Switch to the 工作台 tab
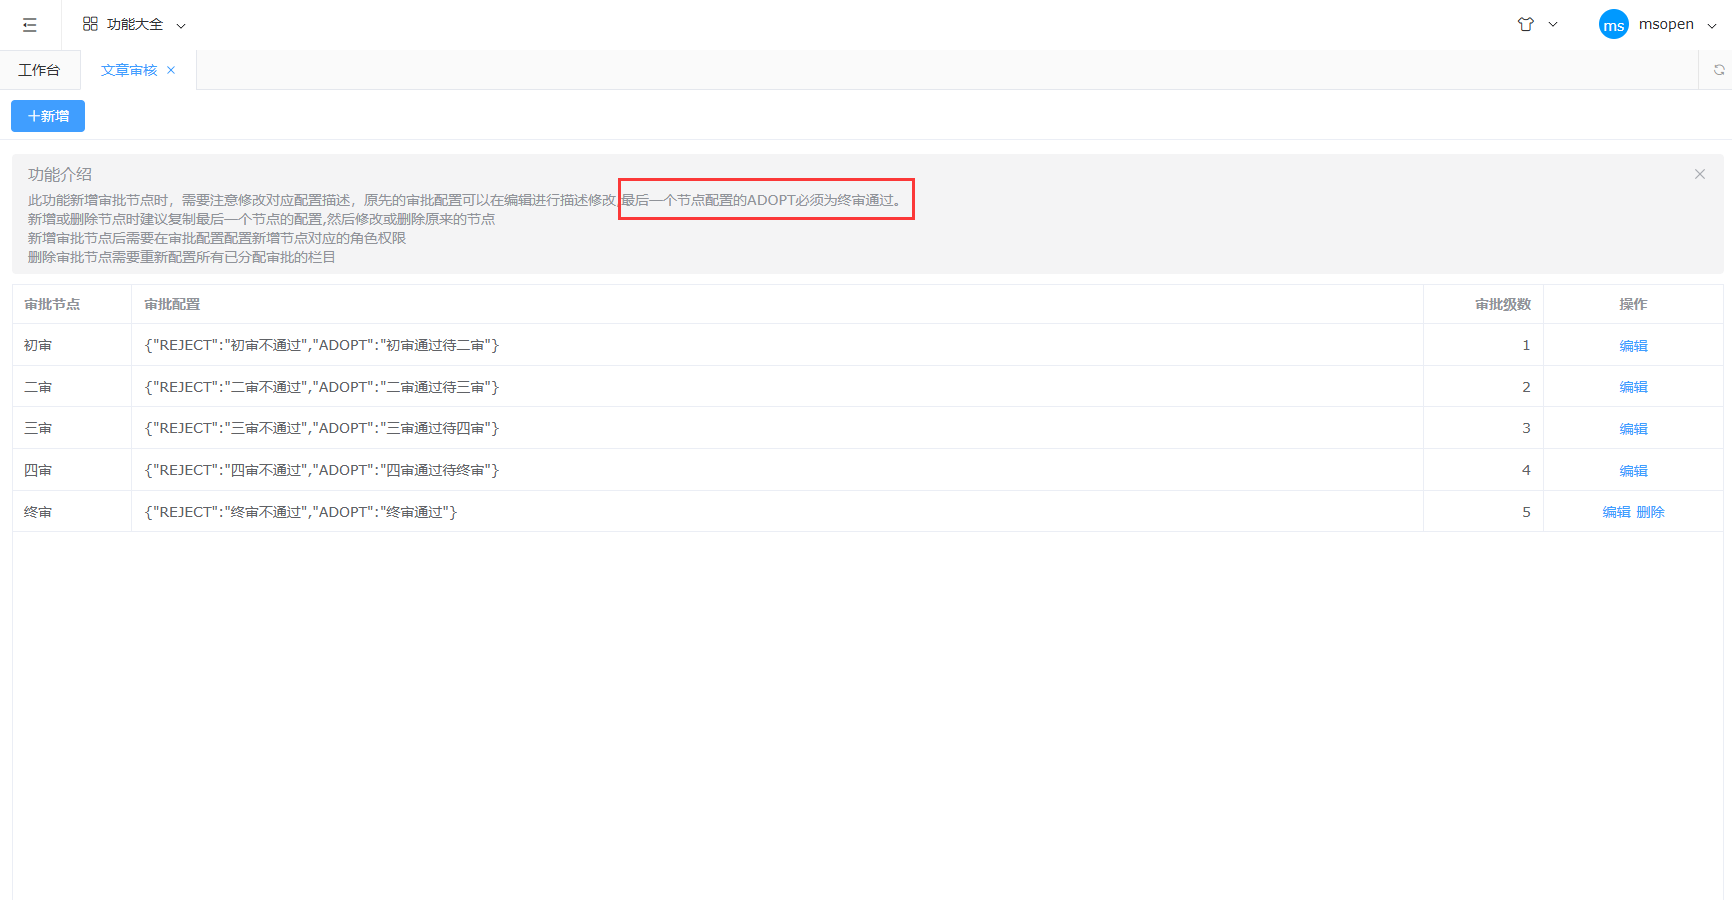1732x900 pixels. click(39, 70)
